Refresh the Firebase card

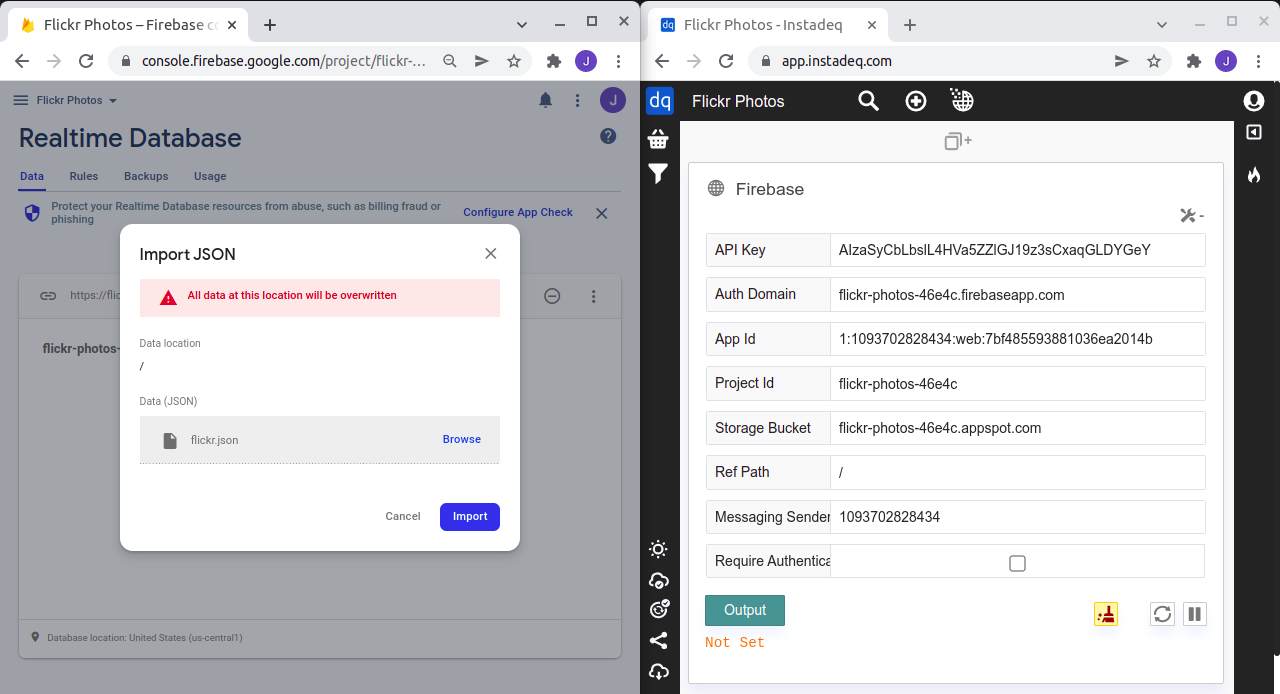[x=1162, y=614]
